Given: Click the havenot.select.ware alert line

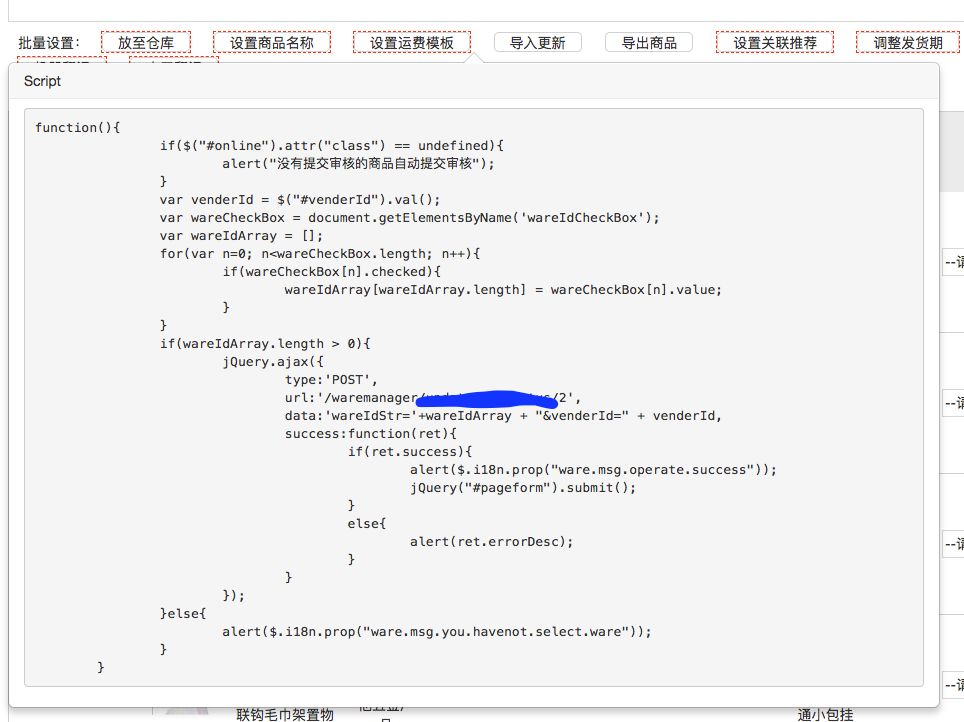Looking at the screenshot, I should point(437,632).
